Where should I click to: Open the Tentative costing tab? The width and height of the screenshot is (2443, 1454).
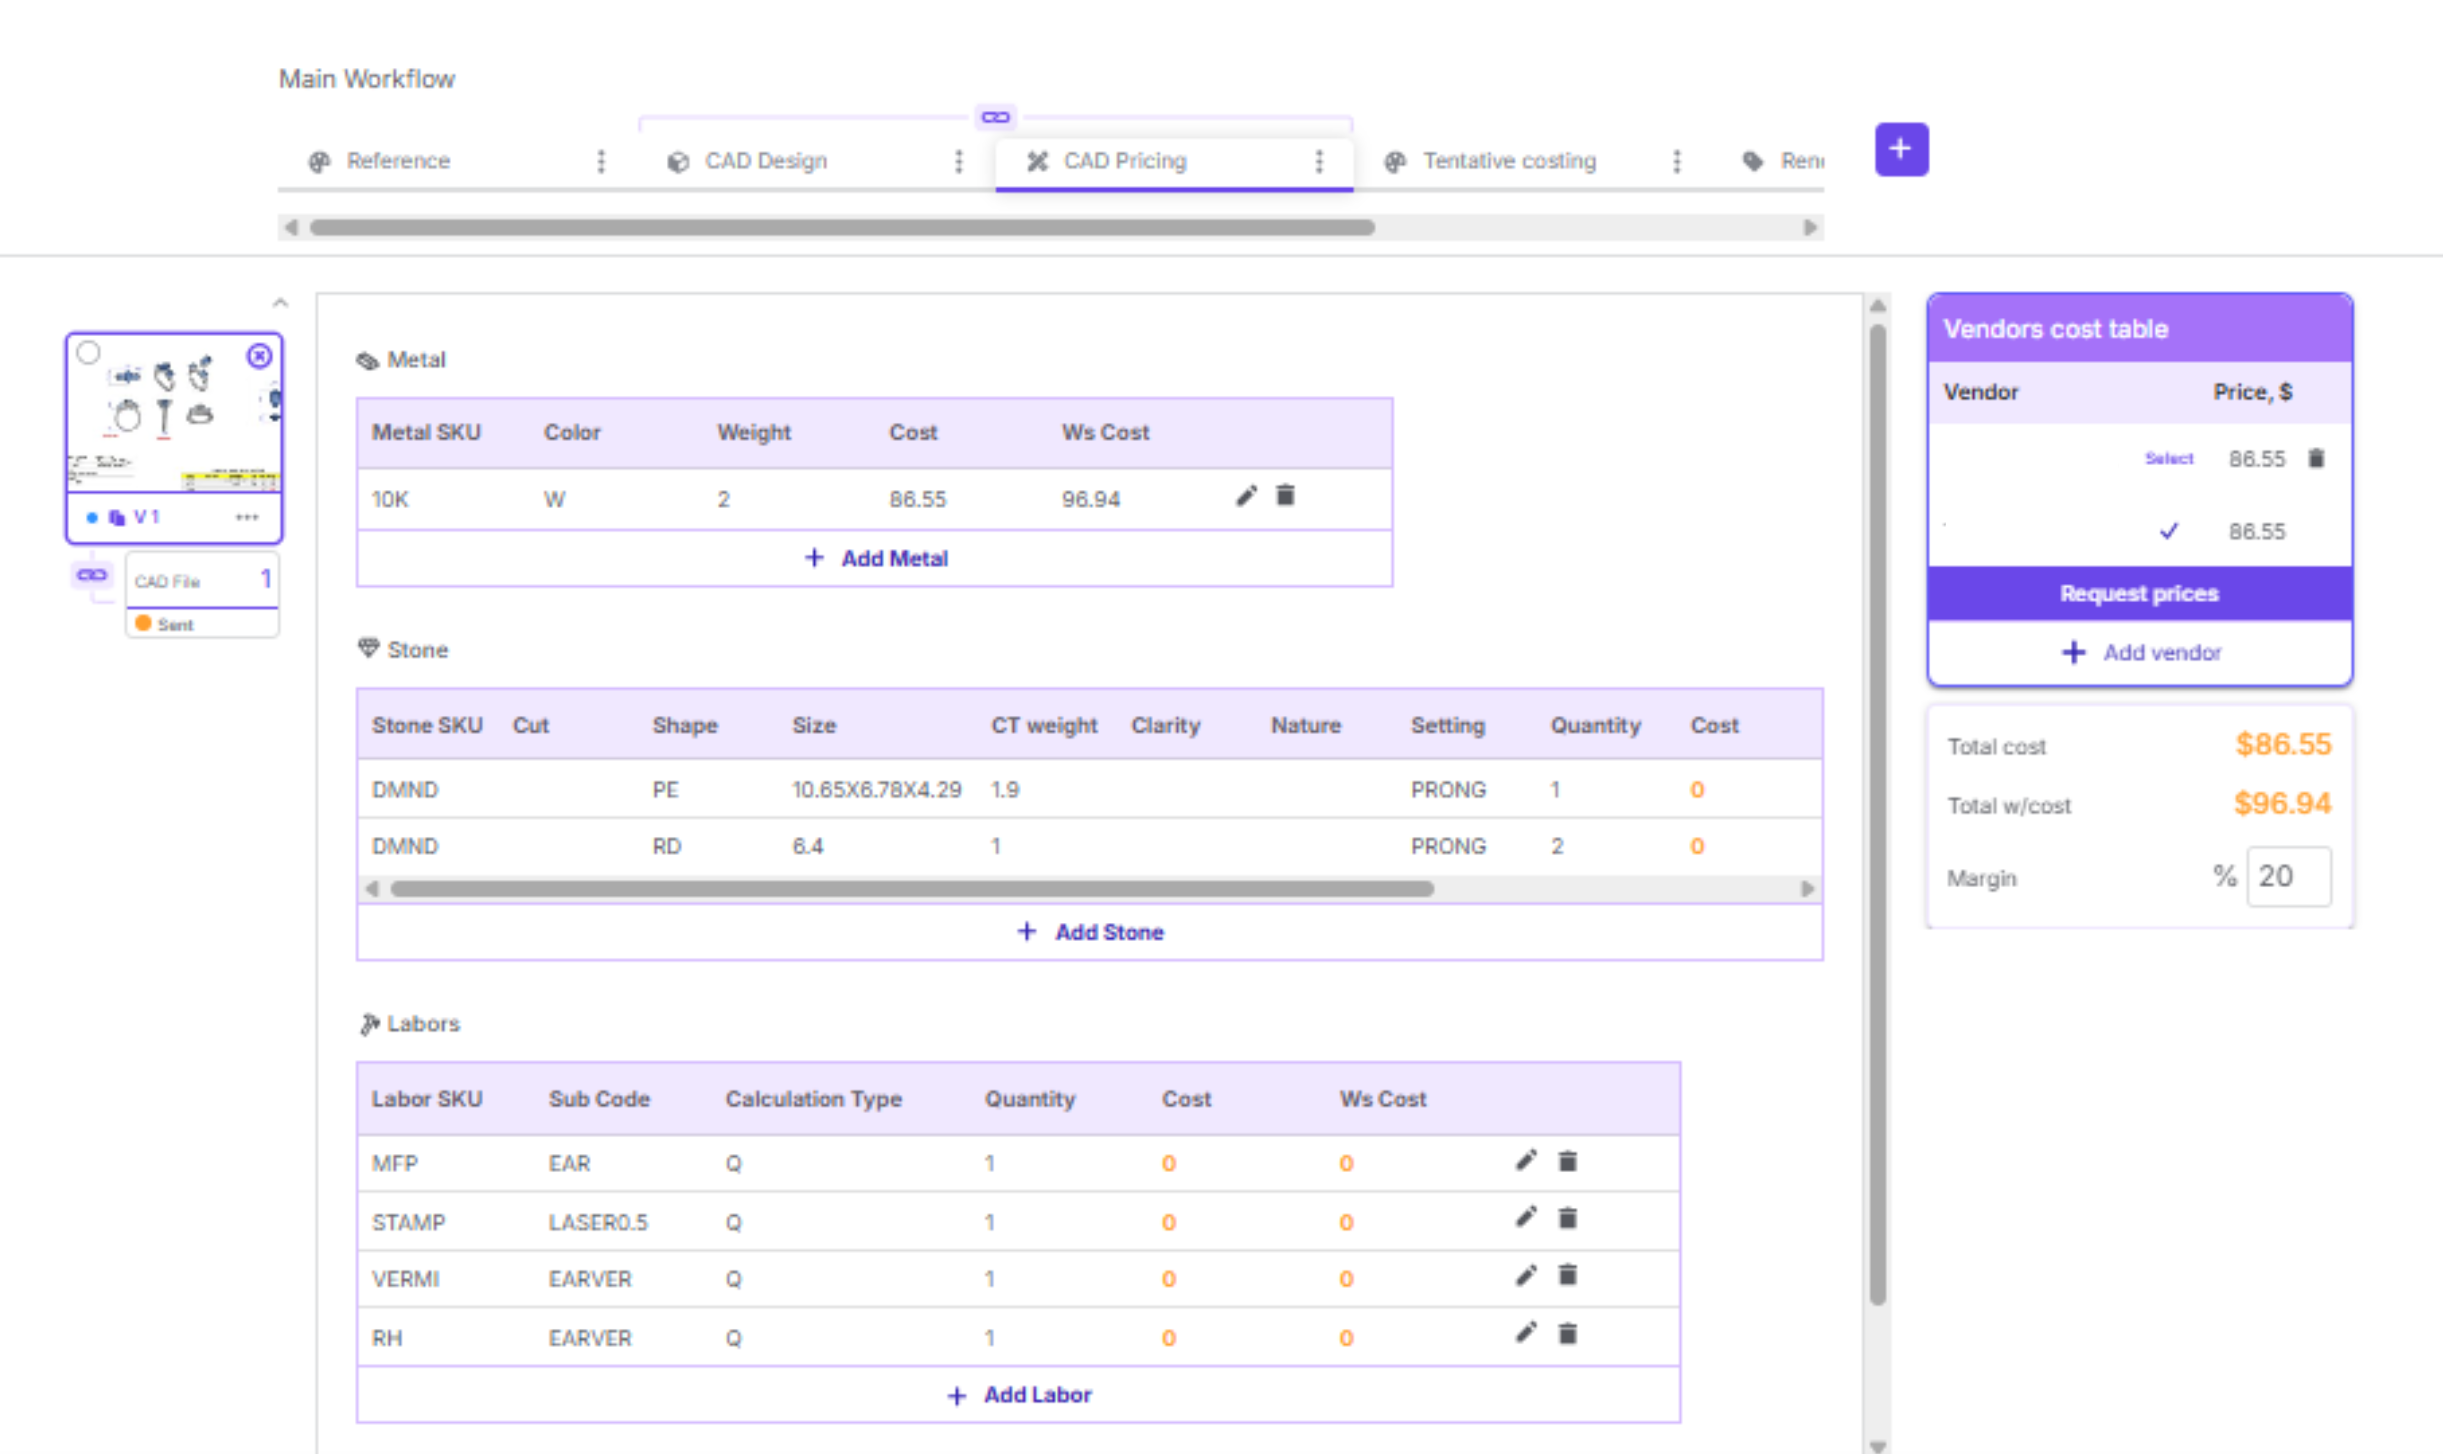coord(1508,161)
